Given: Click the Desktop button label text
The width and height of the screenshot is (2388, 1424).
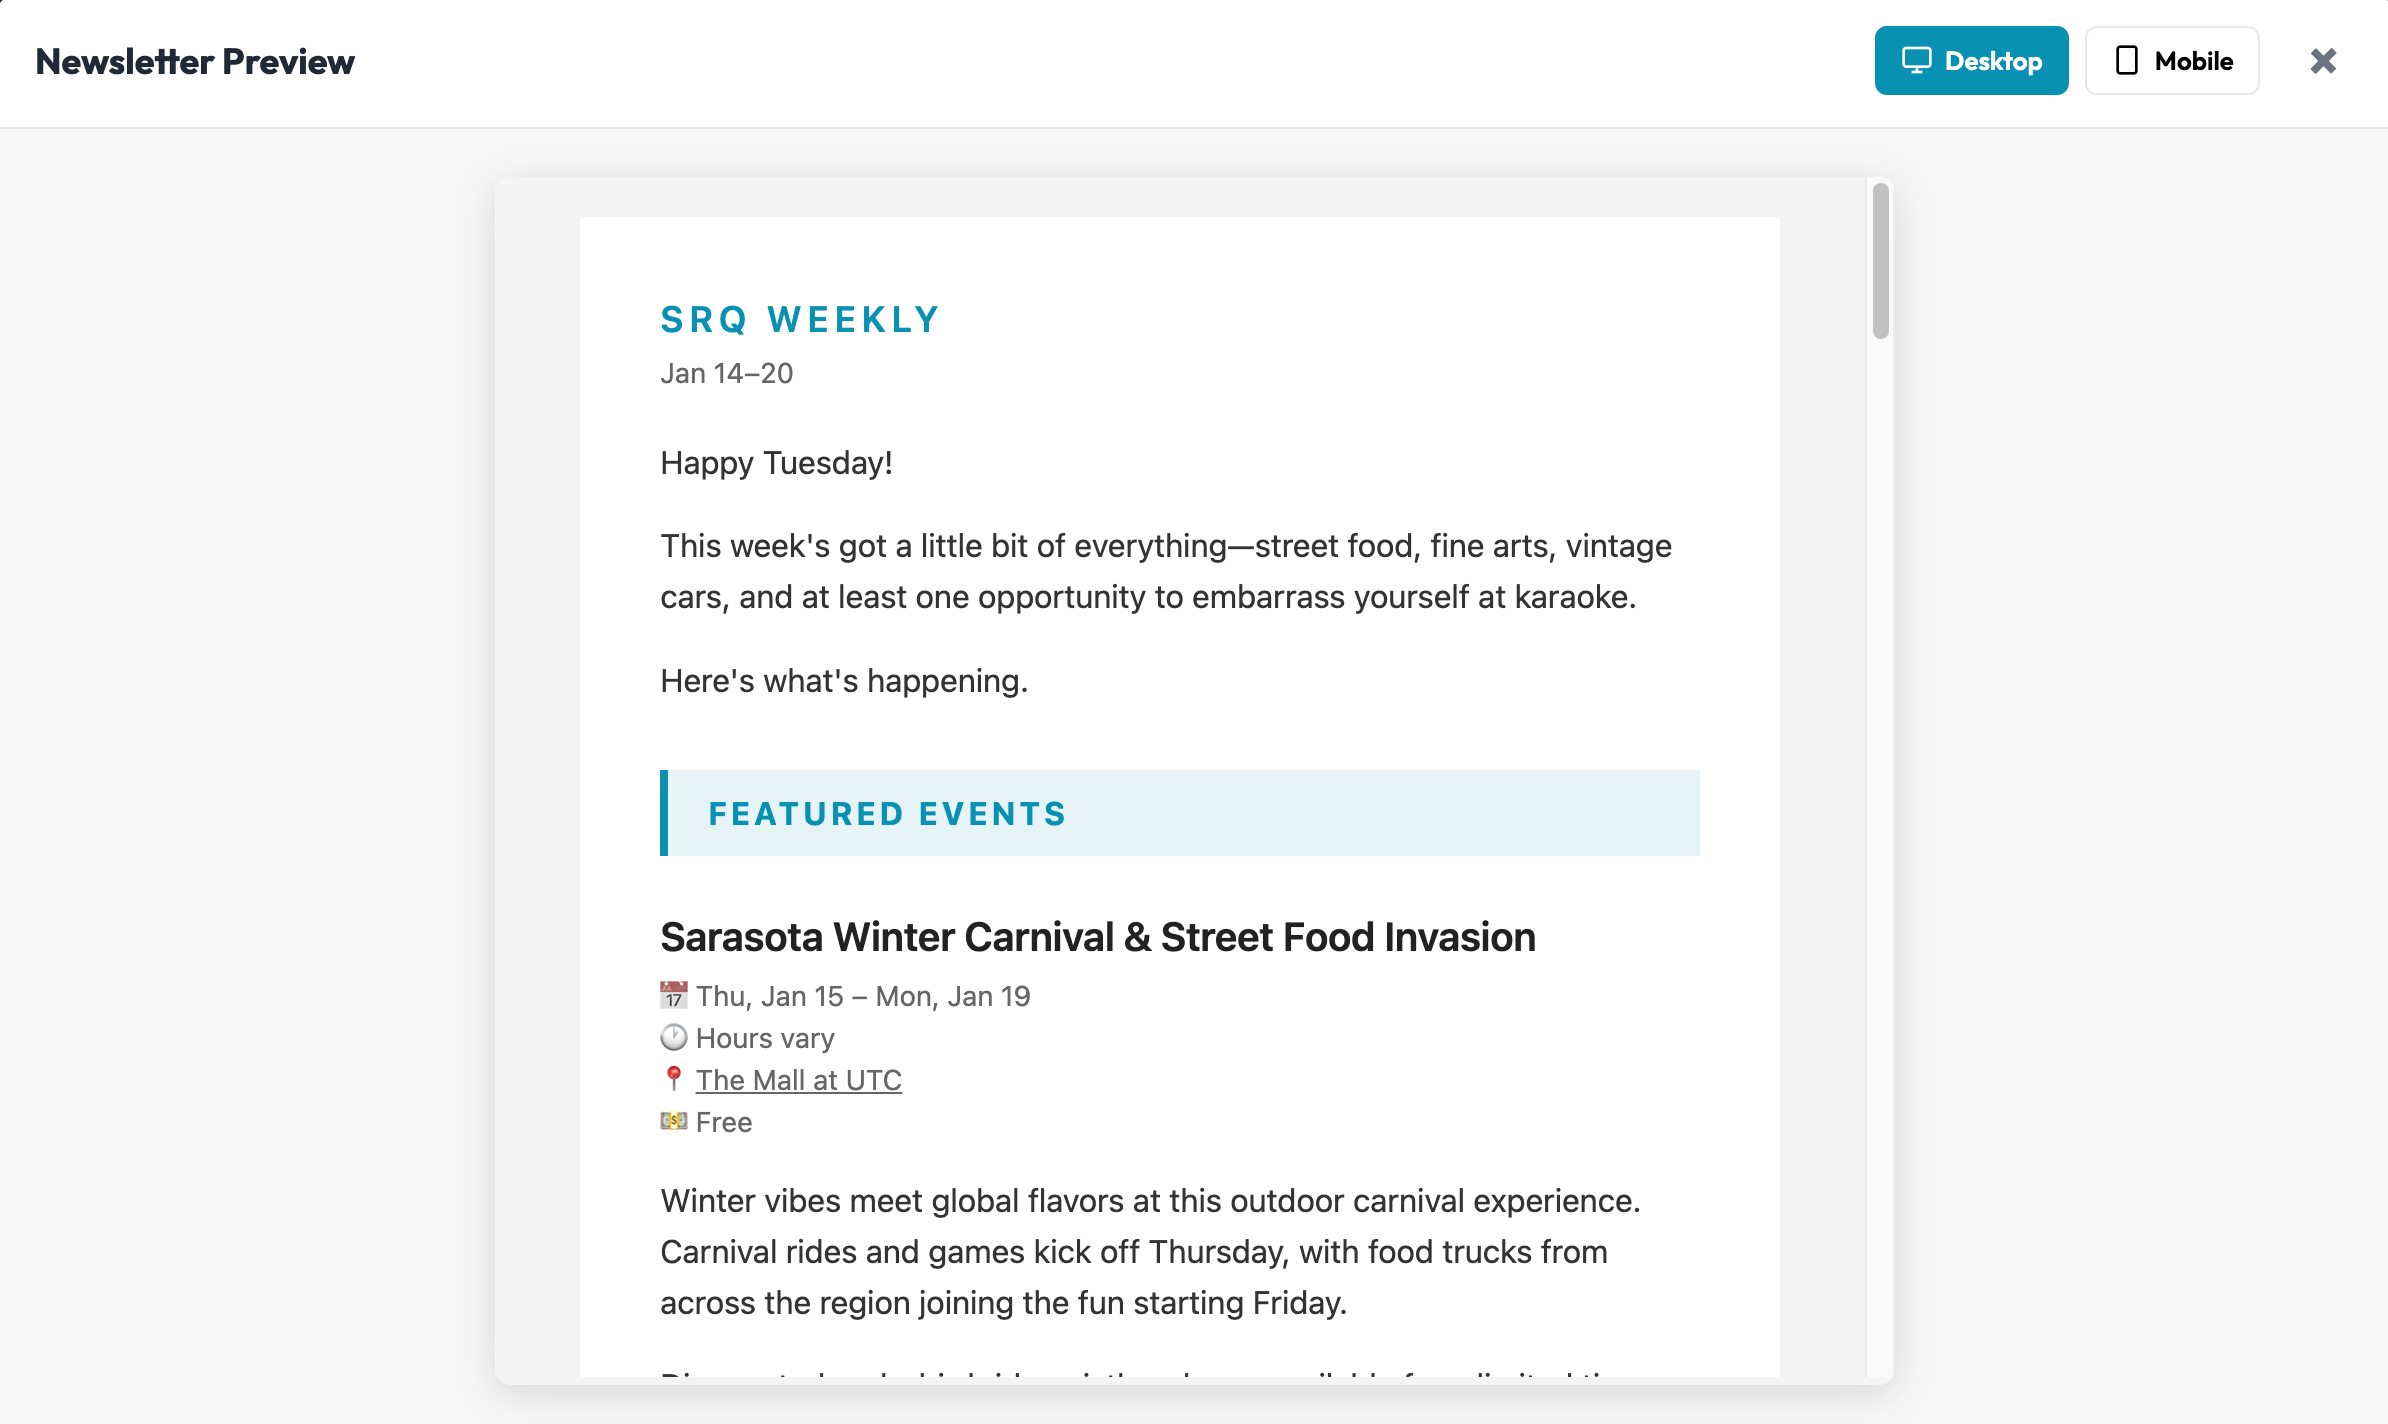Looking at the screenshot, I should (1993, 60).
